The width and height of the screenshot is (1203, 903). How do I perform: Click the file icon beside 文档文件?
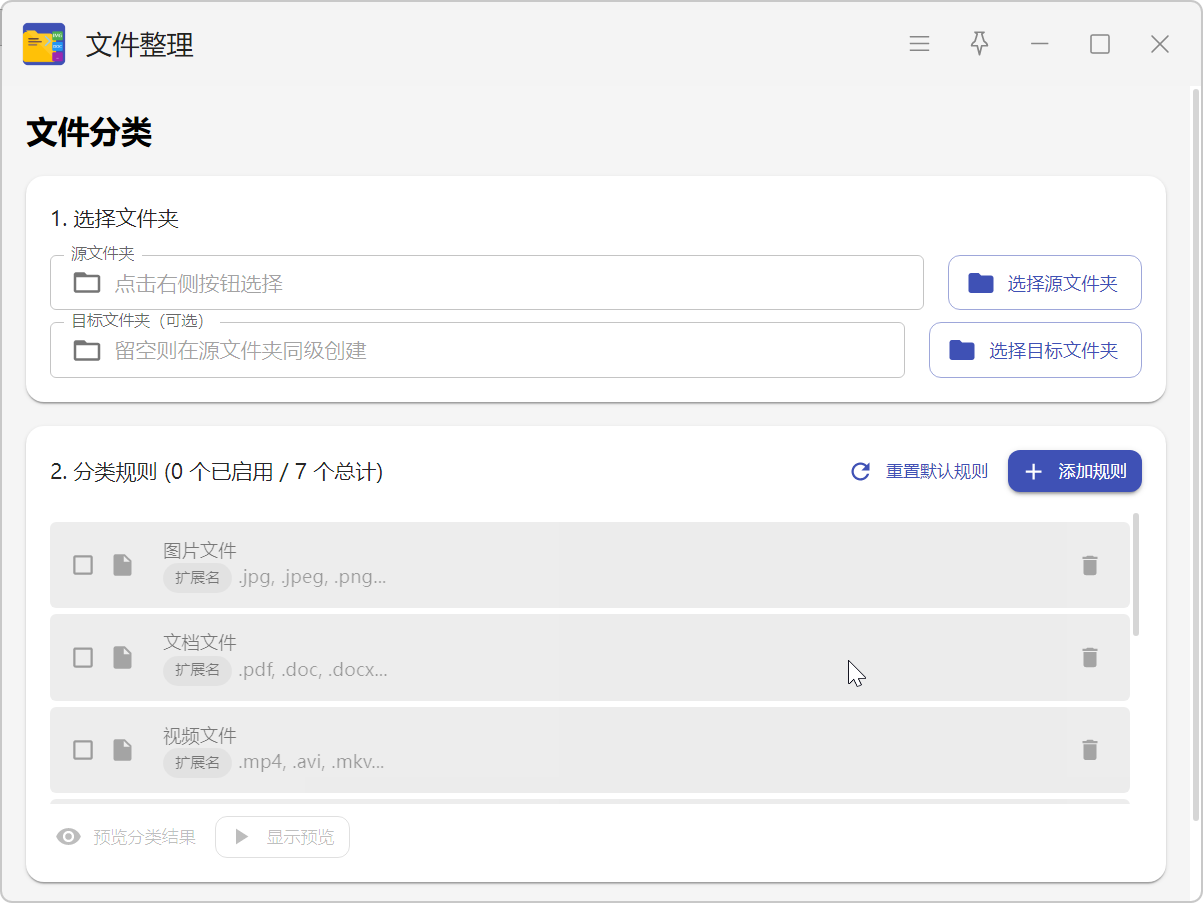pos(122,657)
